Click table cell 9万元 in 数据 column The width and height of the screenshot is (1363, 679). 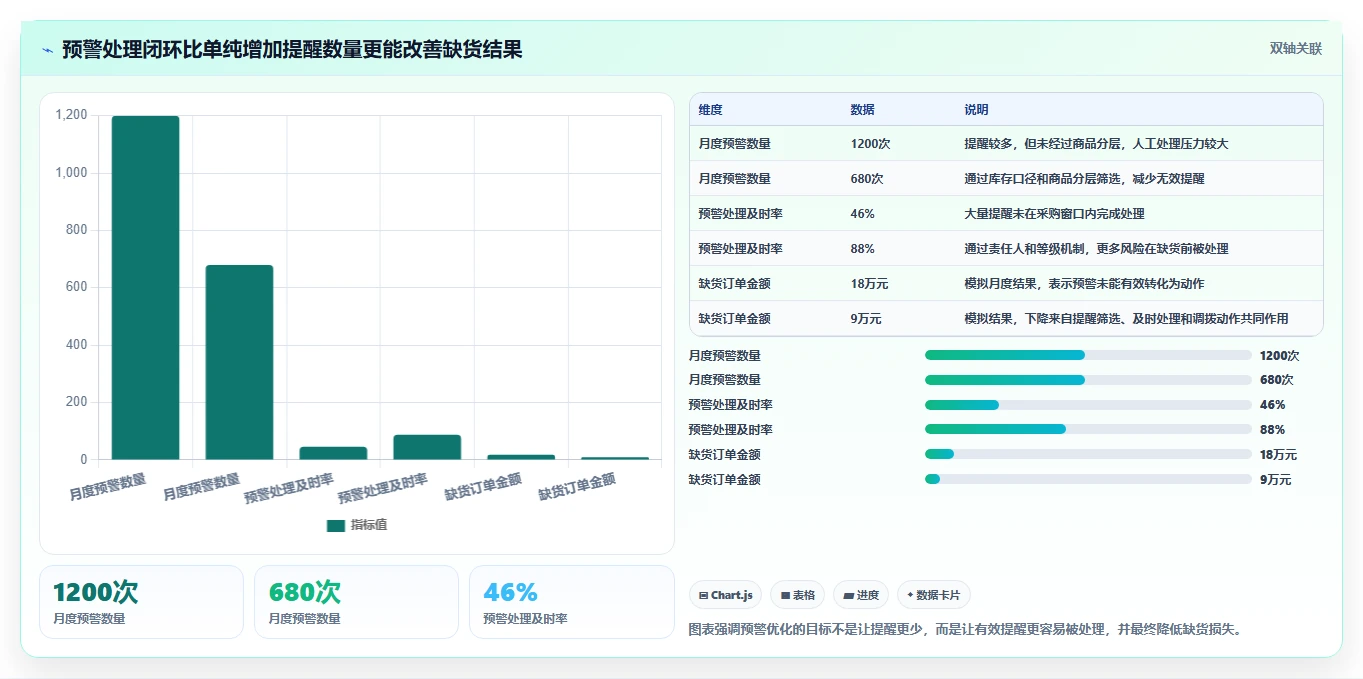click(x=866, y=319)
